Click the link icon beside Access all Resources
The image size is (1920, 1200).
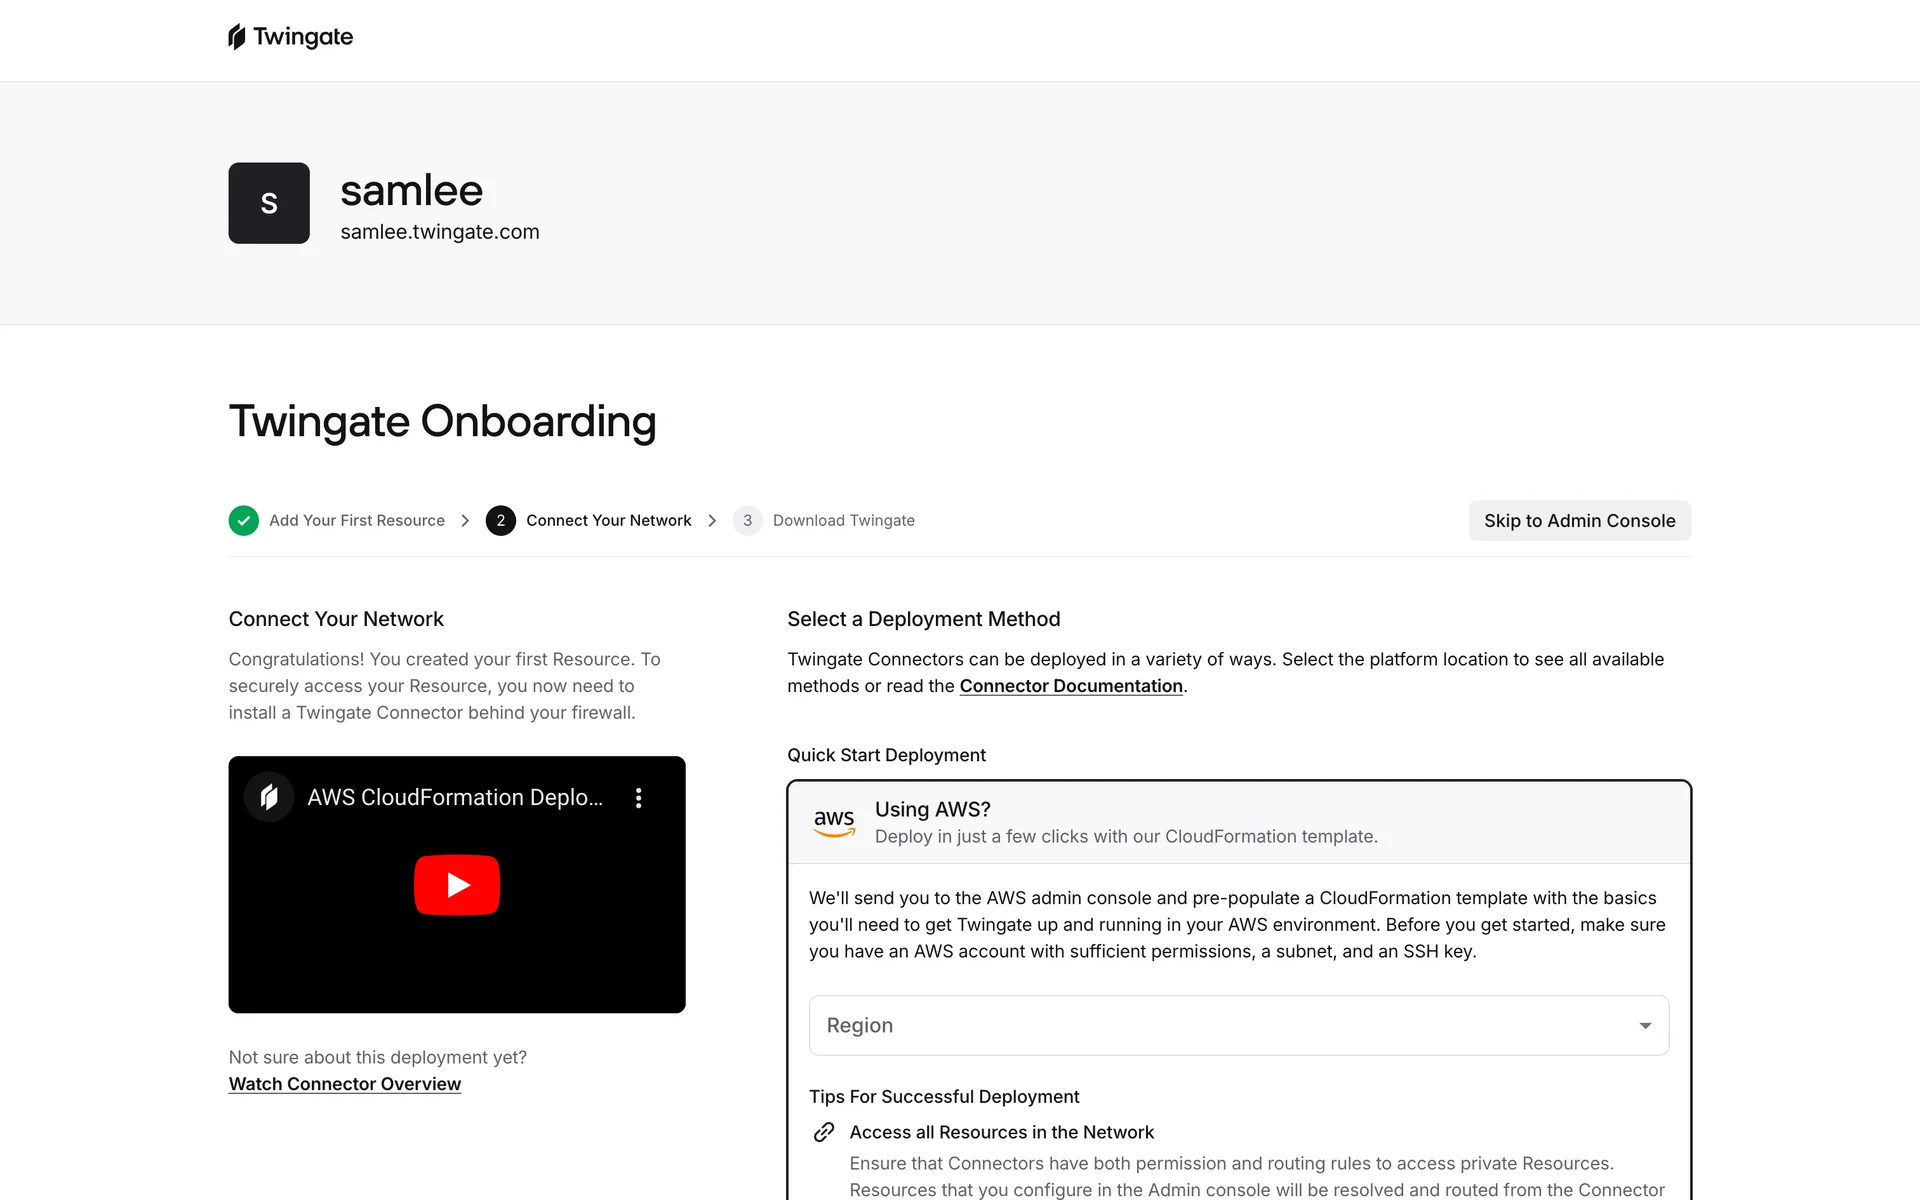point(824,1132)
